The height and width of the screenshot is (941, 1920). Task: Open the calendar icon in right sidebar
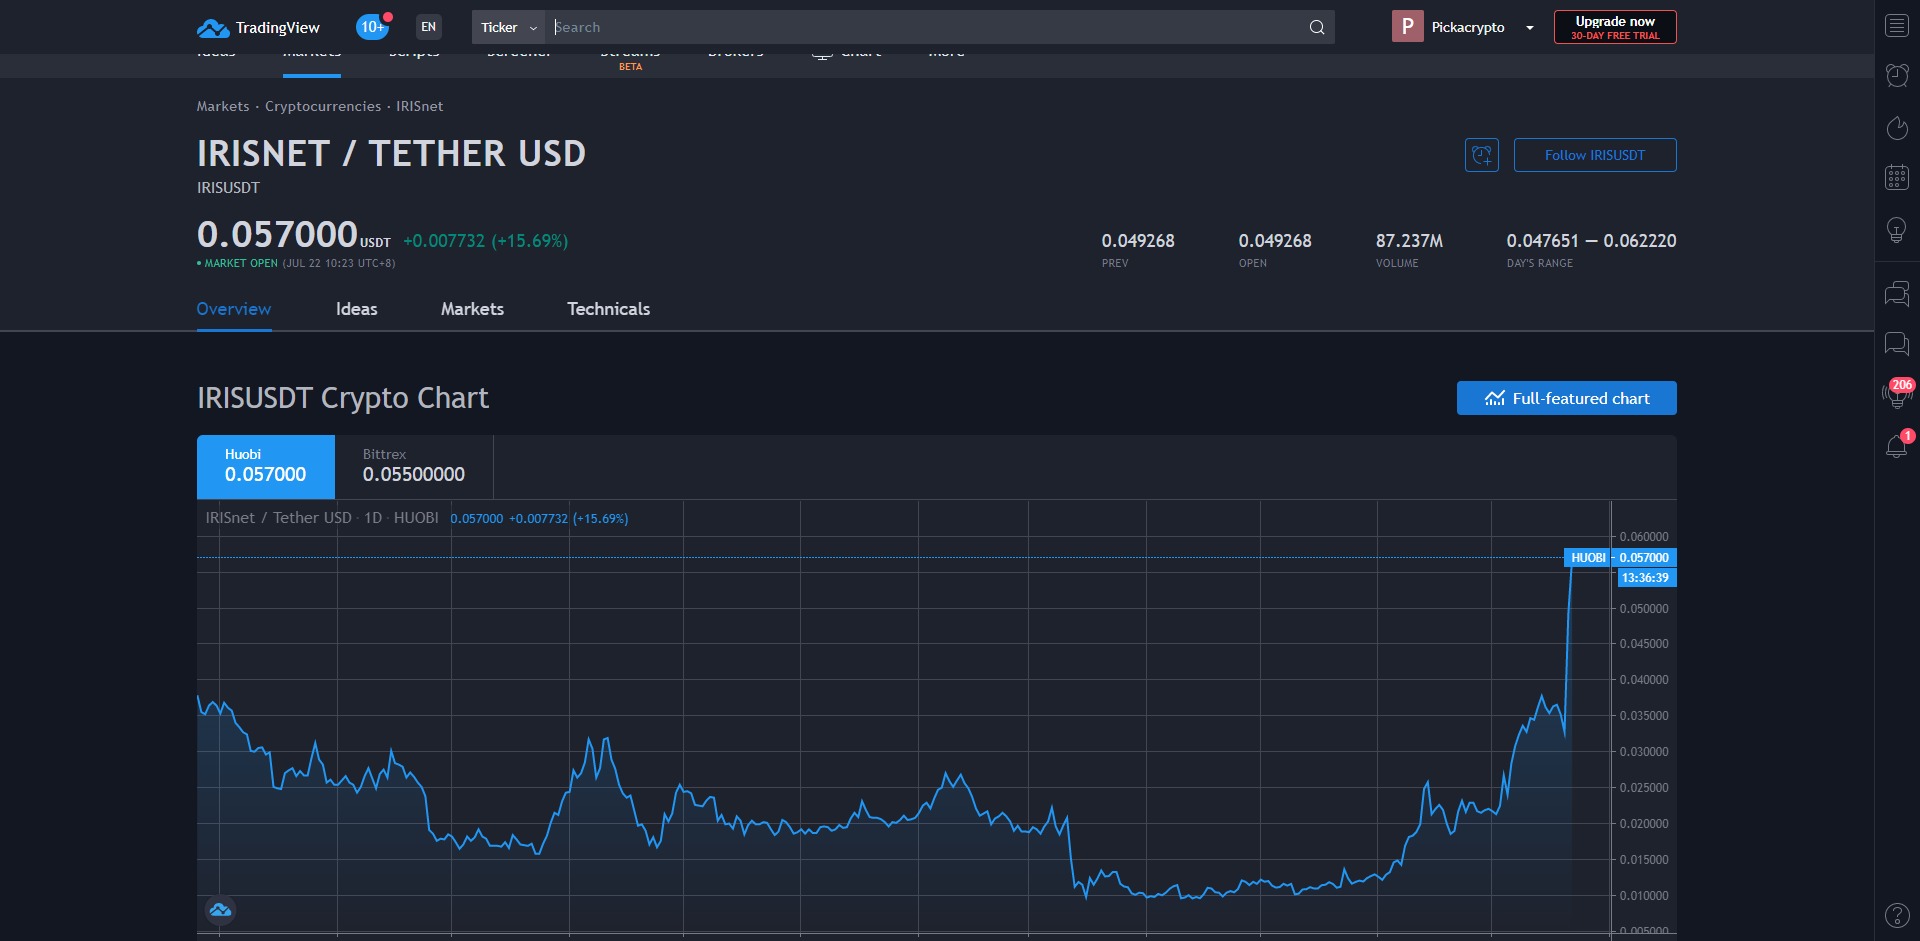coord(1897,178)
